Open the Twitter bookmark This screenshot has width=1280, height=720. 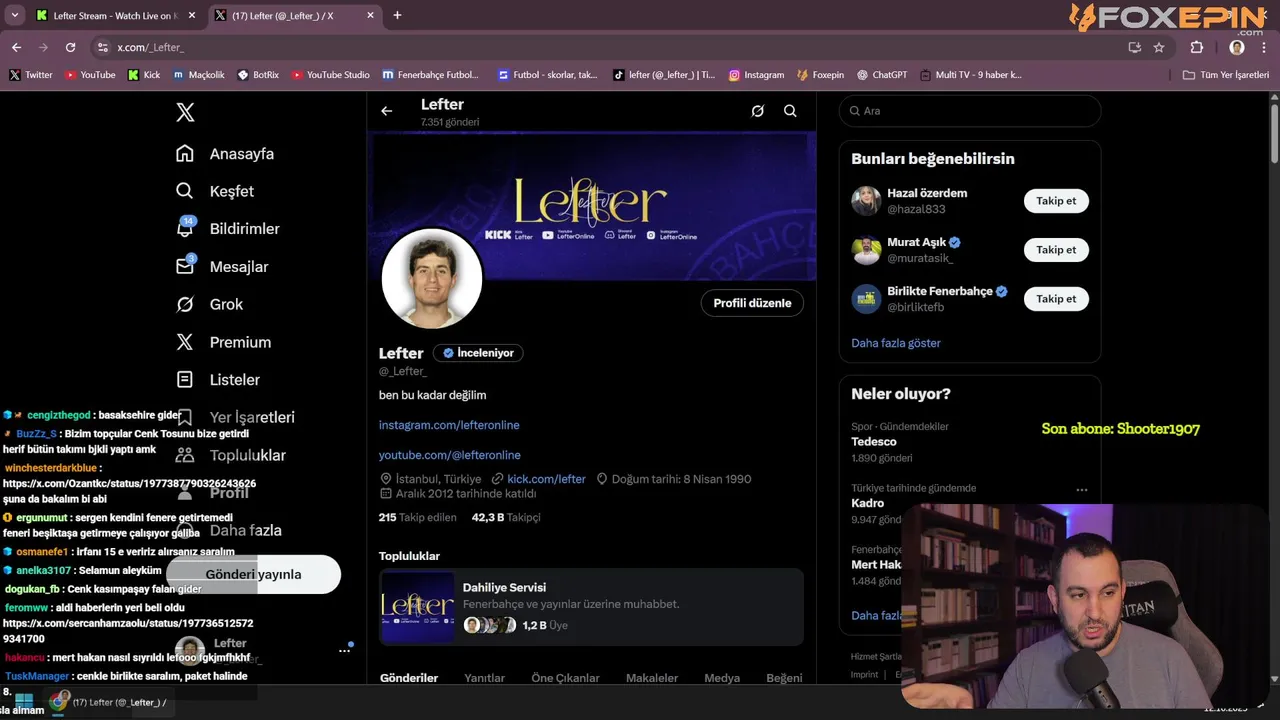click(x=31, y=75)
